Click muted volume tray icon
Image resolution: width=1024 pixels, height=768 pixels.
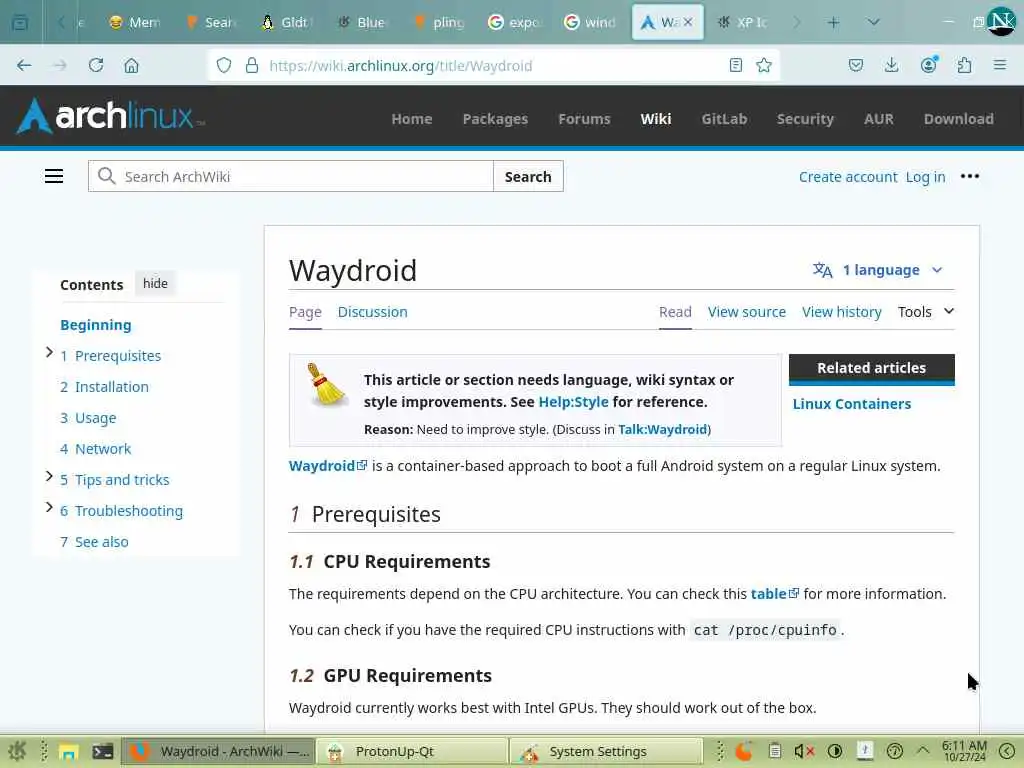[x=804, y=751]
